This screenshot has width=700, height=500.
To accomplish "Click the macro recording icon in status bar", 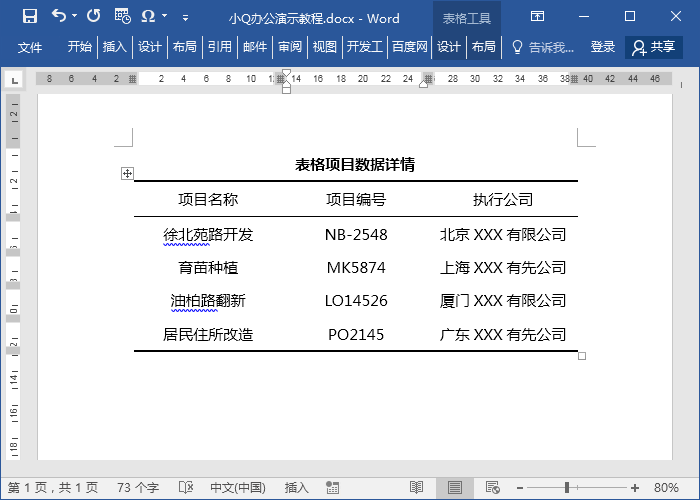I will [x=333, y=488].
